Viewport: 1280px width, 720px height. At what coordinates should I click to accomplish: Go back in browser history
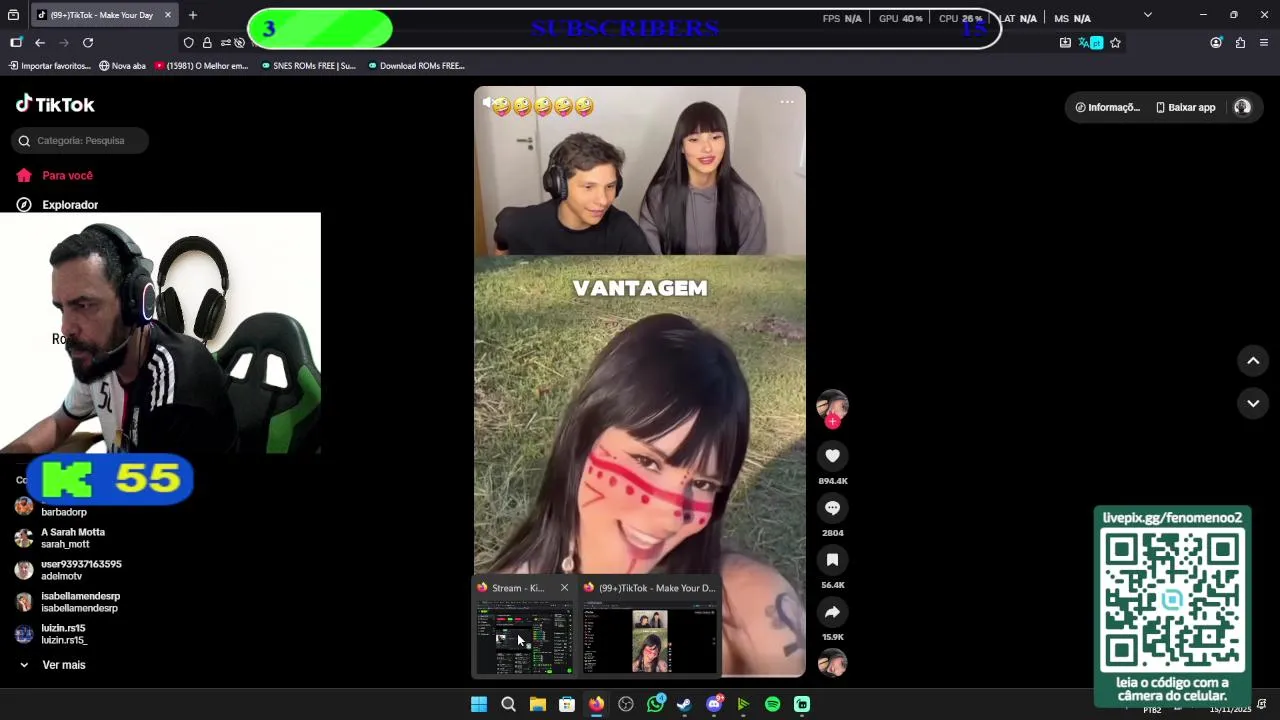click(40, 43)
